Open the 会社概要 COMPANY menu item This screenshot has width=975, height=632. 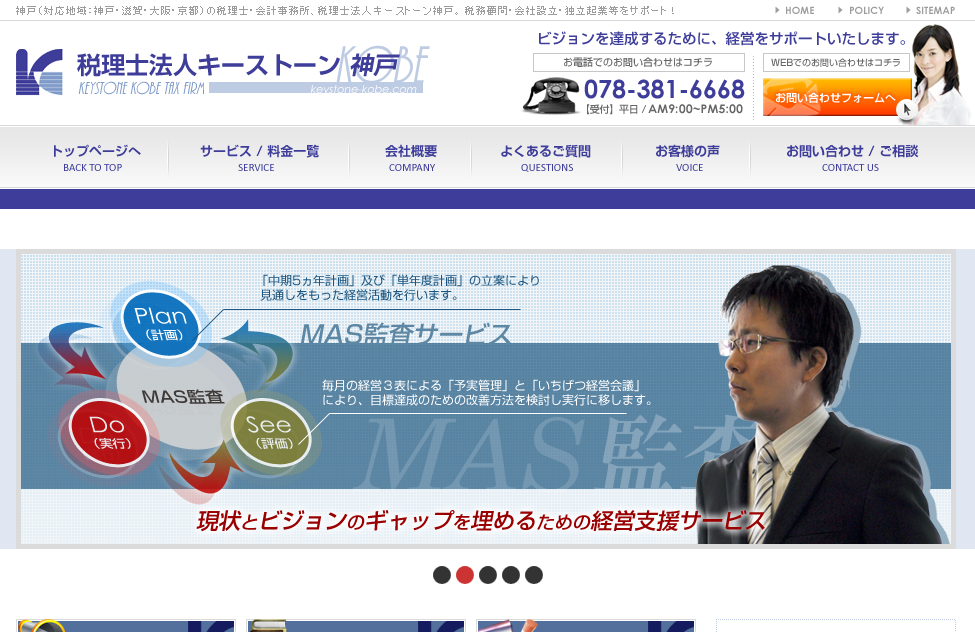pyautogui.click(x=411, y=157)
